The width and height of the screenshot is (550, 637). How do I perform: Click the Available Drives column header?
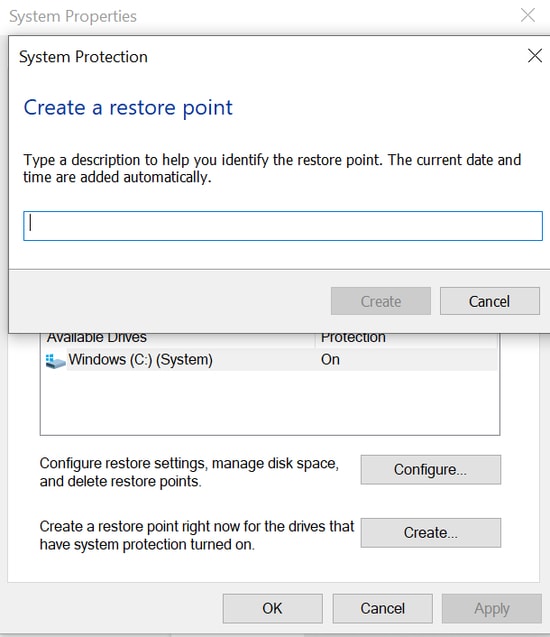tap(97, 338)
